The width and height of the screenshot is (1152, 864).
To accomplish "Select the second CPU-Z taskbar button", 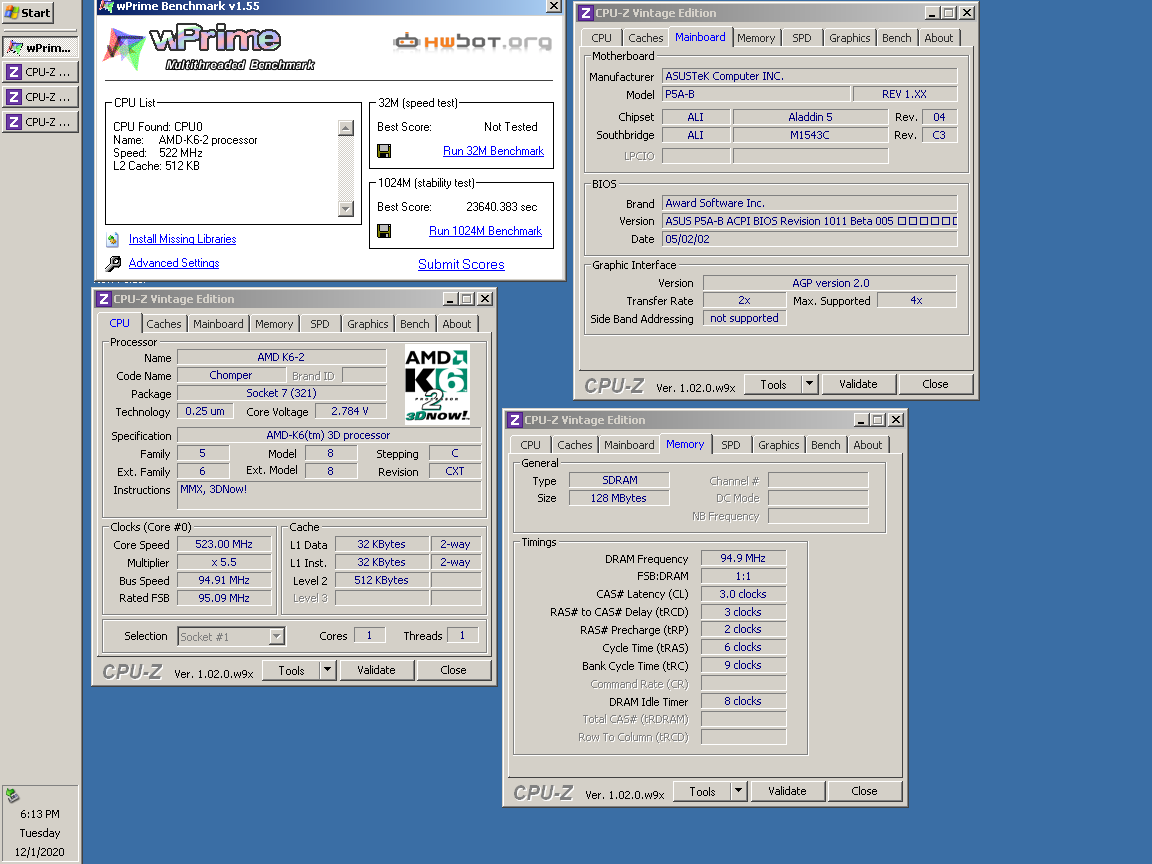I will click(40, 97).
